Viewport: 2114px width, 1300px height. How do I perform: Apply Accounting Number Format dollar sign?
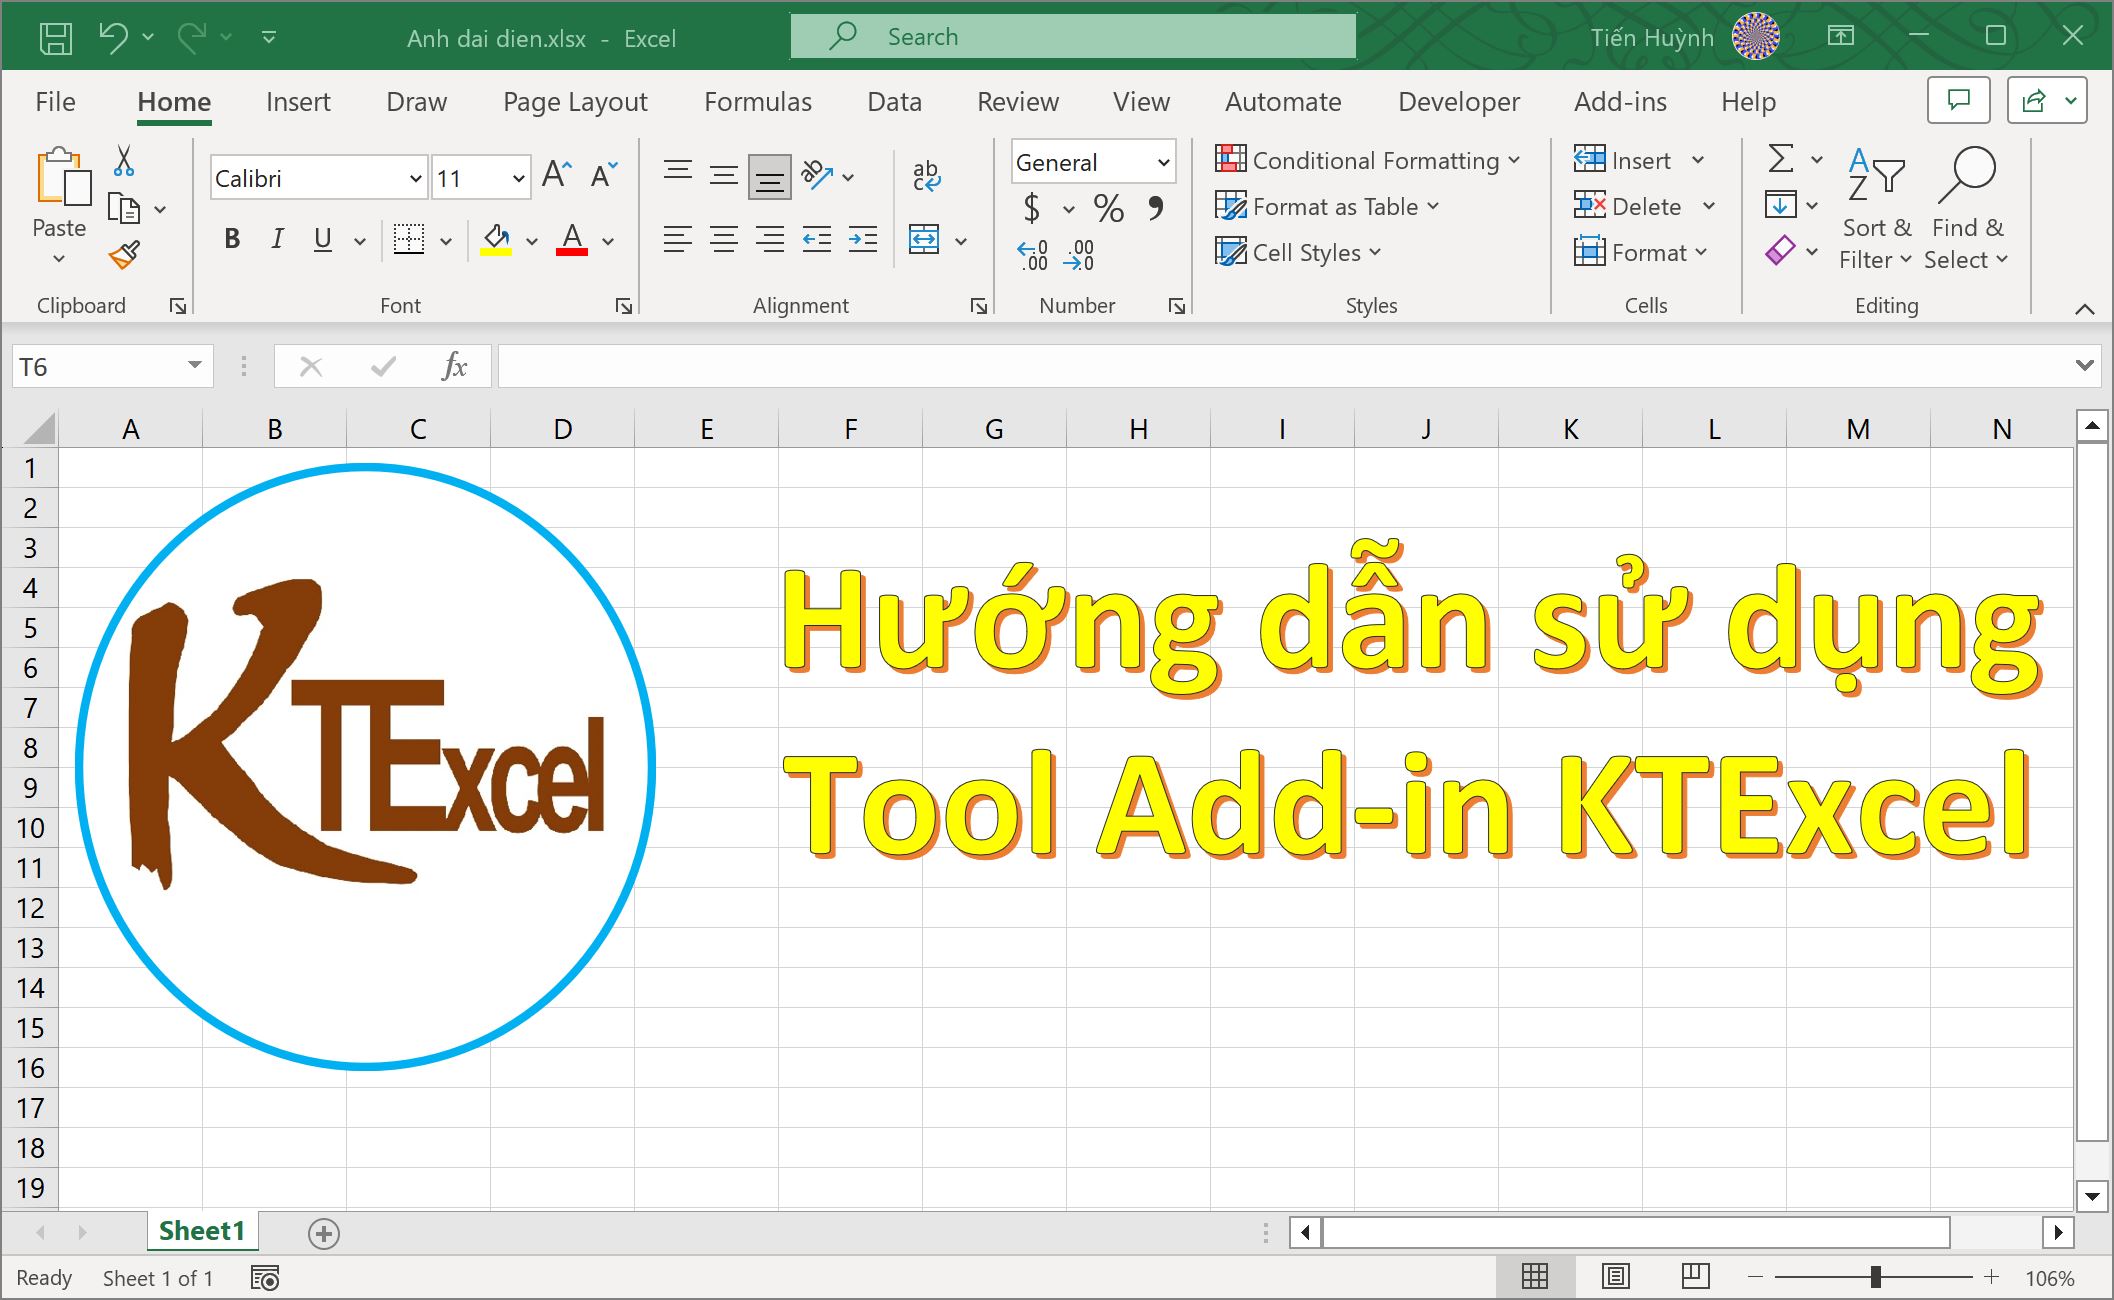(x=1032, y=208)
